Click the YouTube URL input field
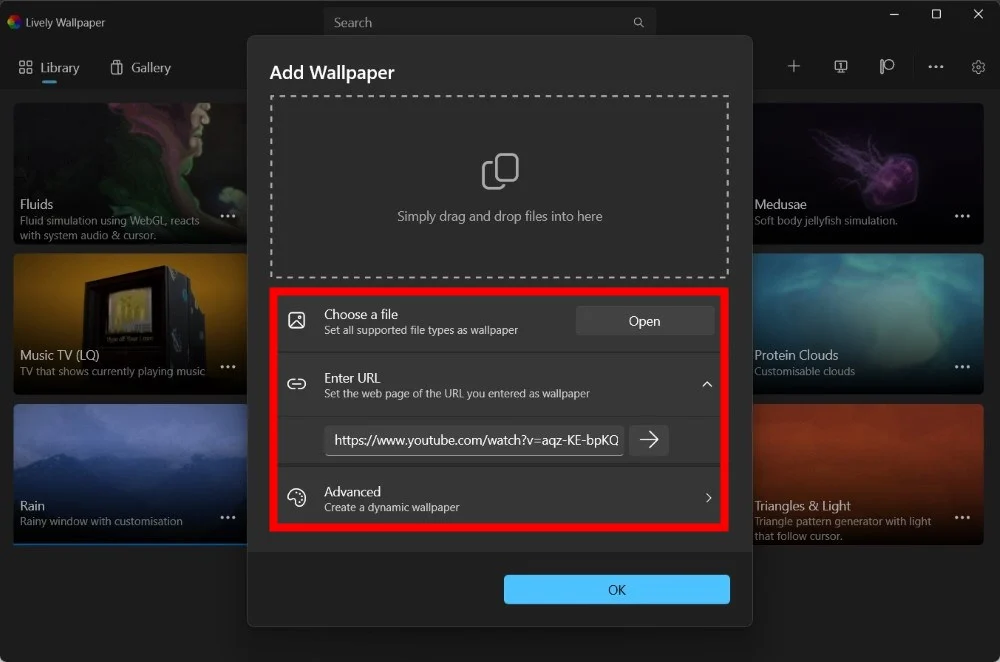This screenshot has height=662, width=1000. pyautogui.click(x=475, y=440)
